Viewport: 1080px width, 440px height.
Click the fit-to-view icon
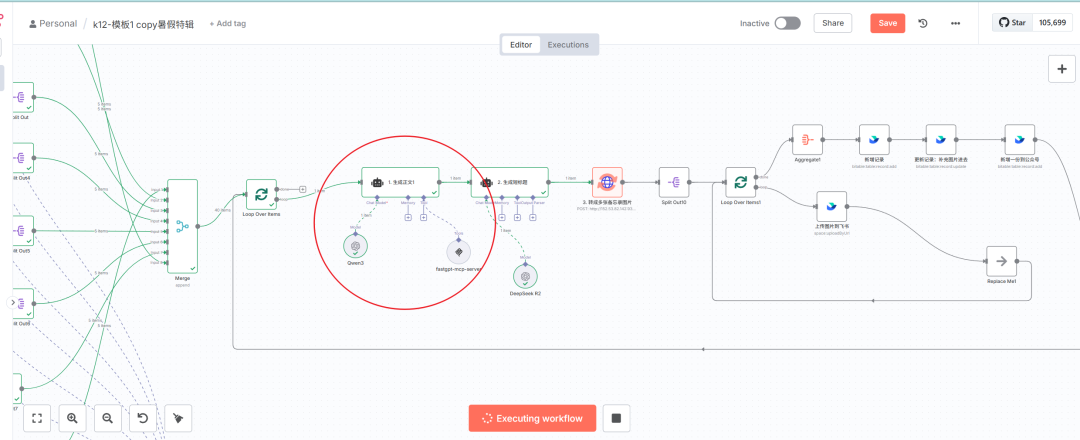37,418
